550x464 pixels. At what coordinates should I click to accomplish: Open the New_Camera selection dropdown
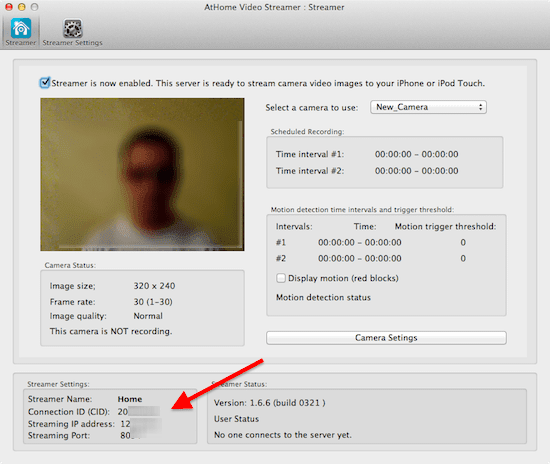(428, 107)
